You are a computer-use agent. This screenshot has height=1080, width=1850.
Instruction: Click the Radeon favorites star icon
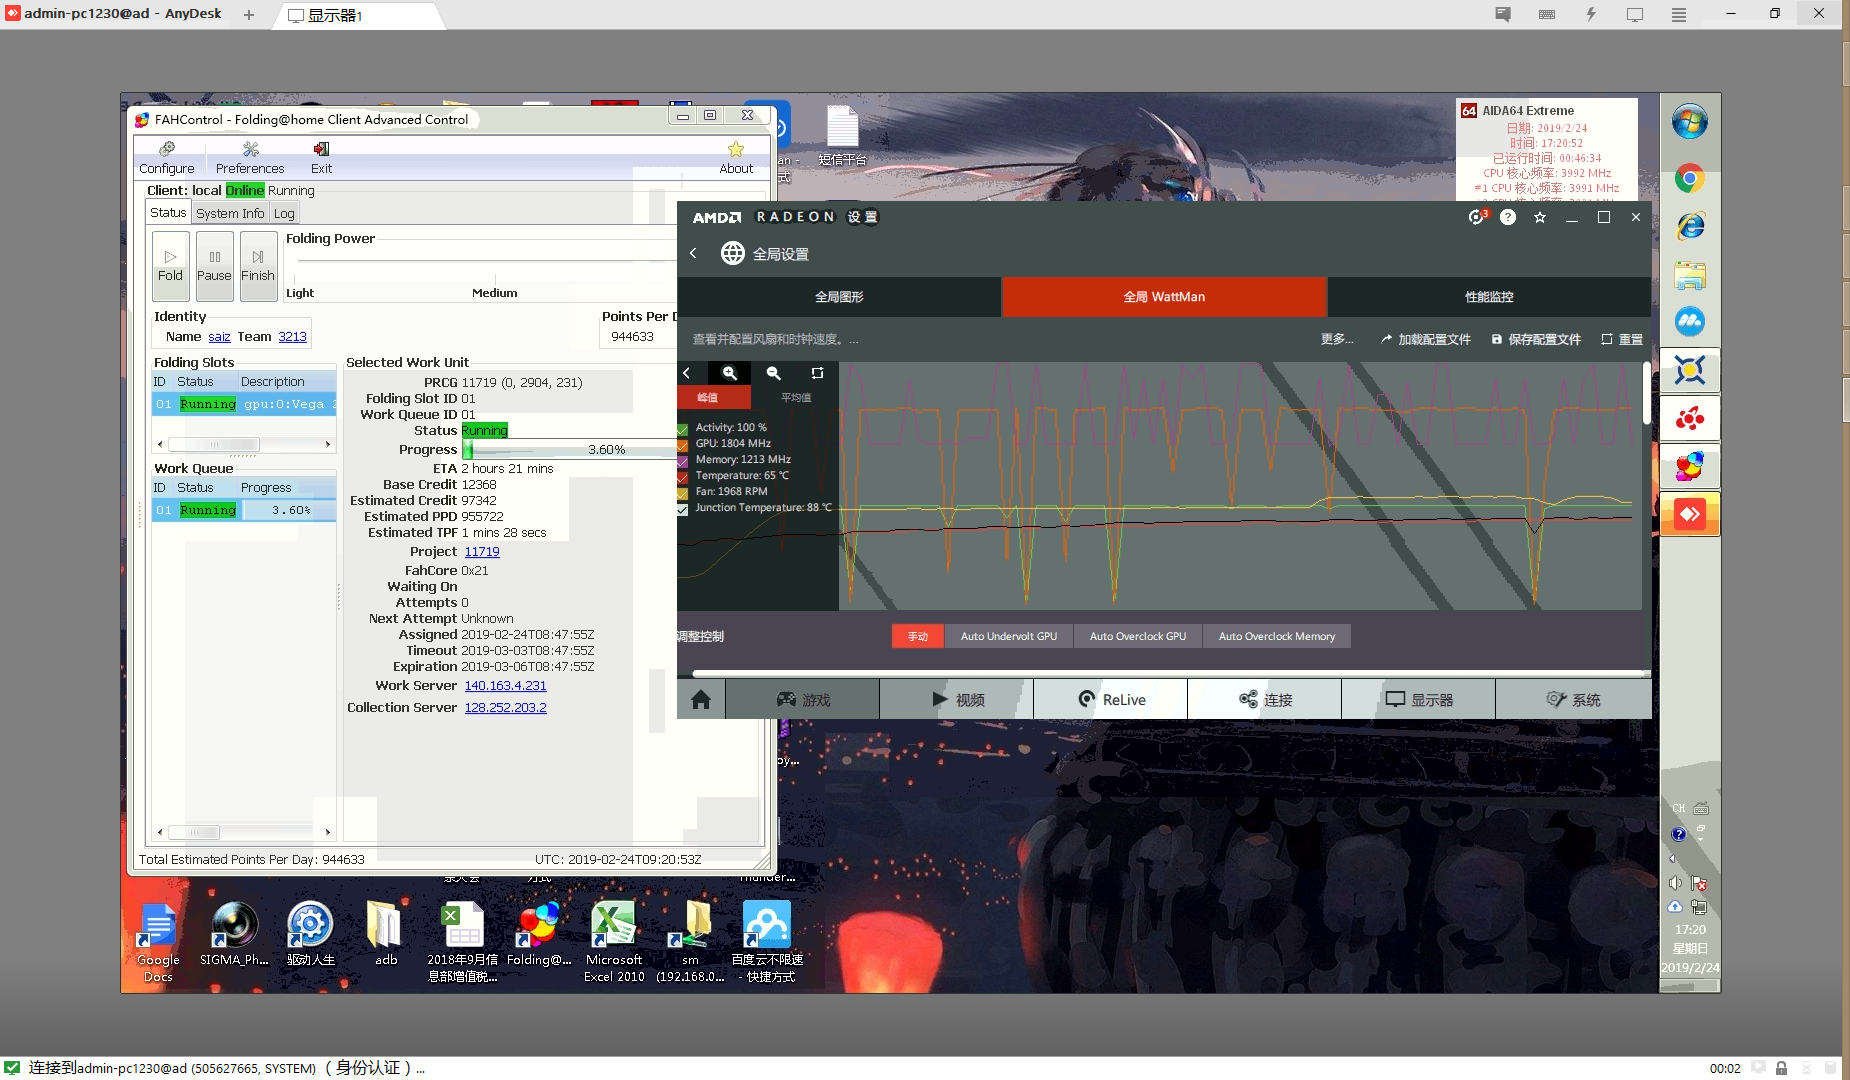click(1540, 217)
